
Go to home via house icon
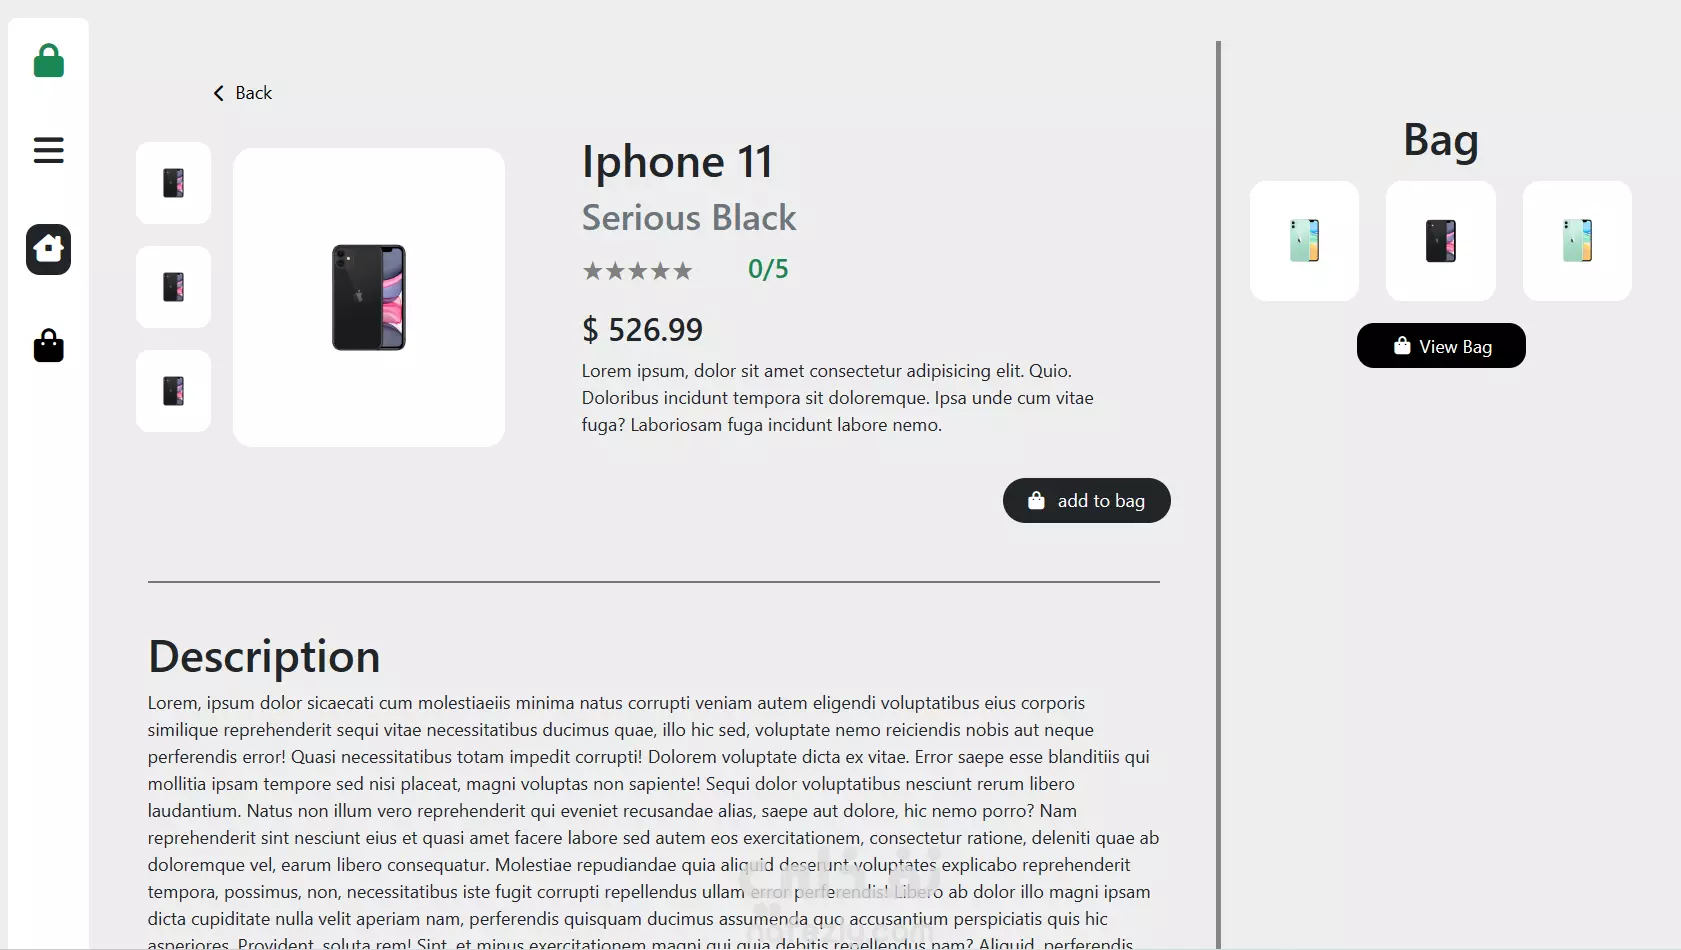(48, 249)
